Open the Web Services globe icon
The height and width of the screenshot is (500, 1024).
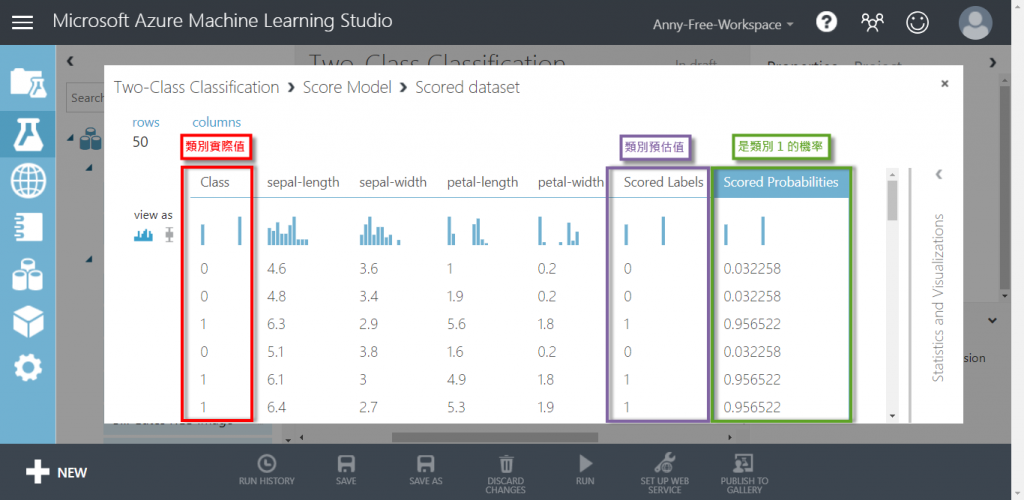pyautogui.click(x=28, y=181)
